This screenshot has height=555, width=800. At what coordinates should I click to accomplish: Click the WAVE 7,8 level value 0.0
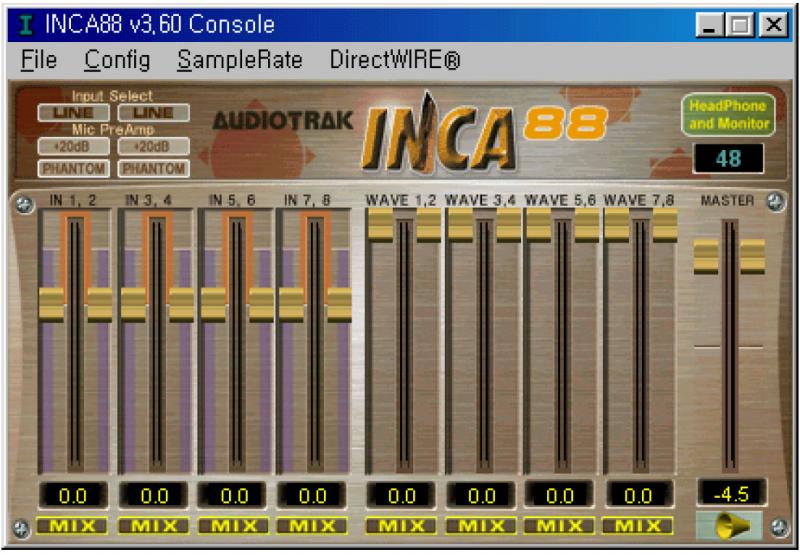coord(638,495)
